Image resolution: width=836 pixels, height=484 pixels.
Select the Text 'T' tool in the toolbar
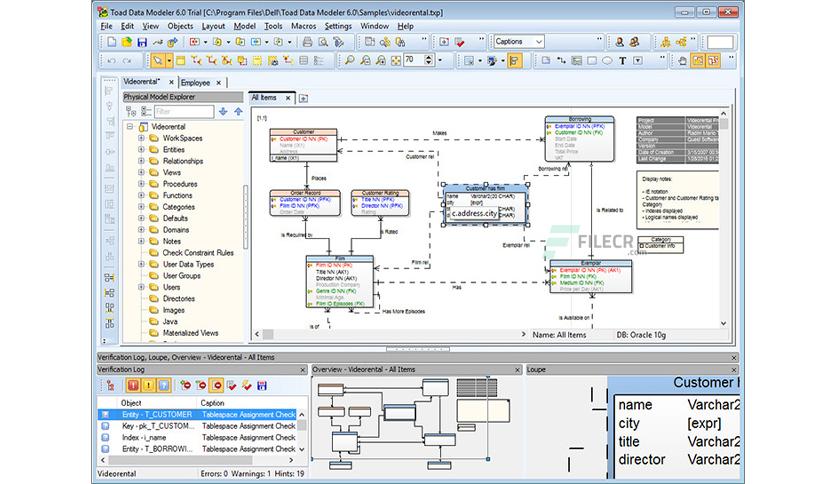[x=622, y=61]
